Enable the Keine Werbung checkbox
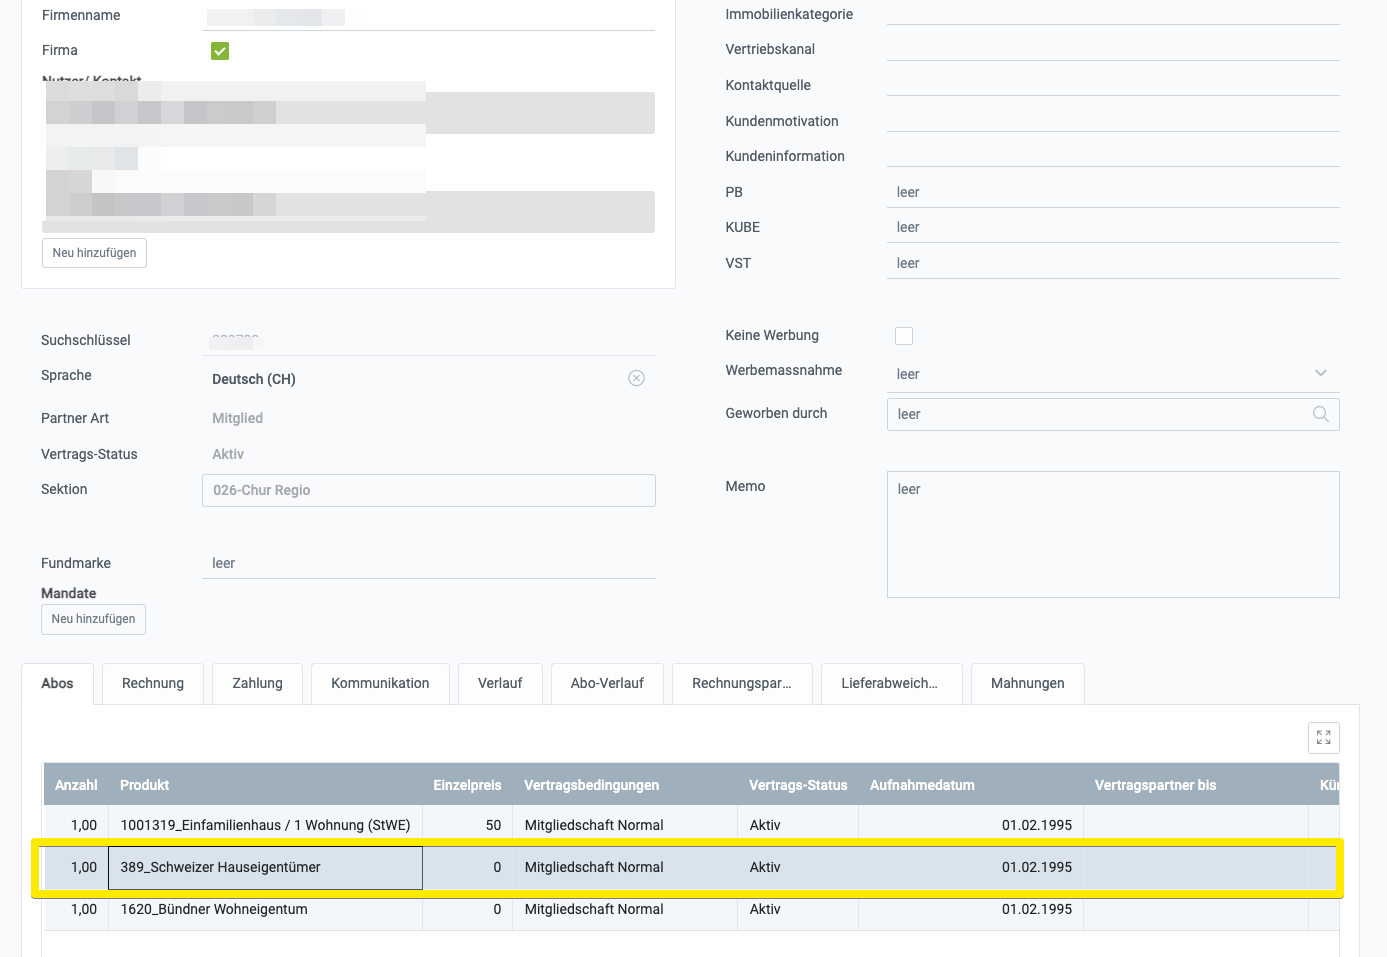1387x957 pixels. (x=904, y=336)
